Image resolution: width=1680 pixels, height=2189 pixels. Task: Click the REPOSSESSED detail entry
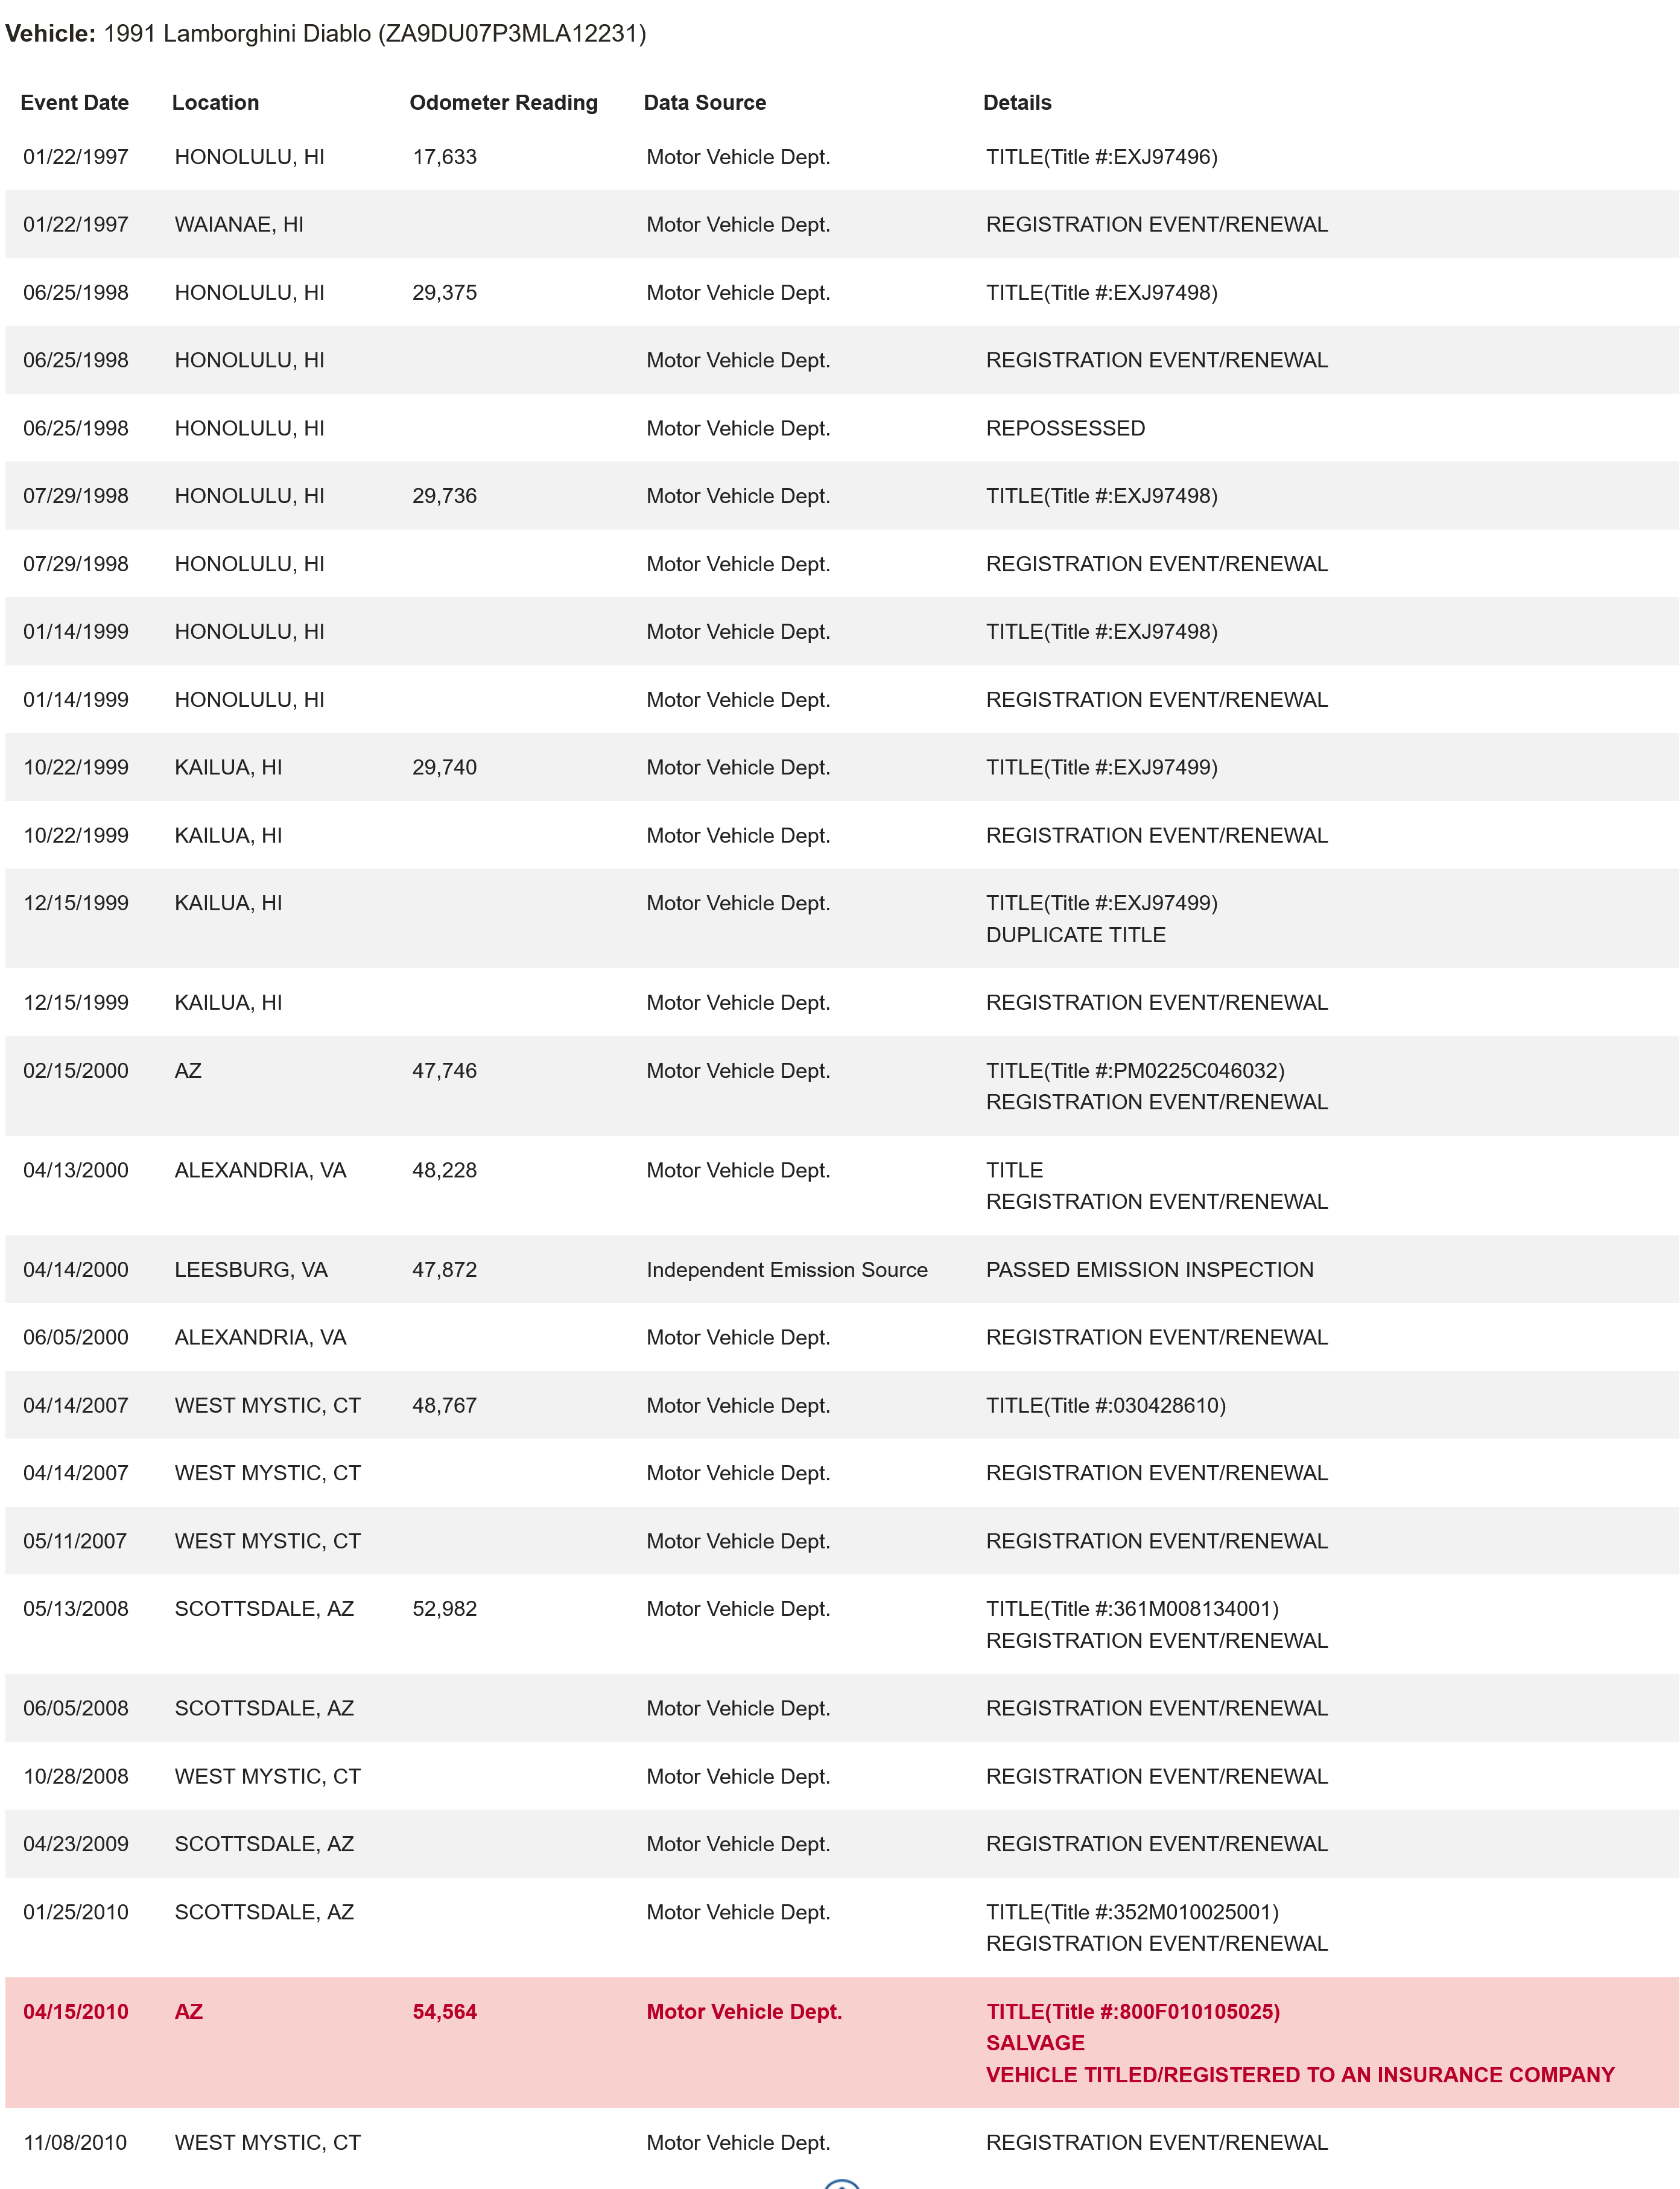coord(1065,428)
